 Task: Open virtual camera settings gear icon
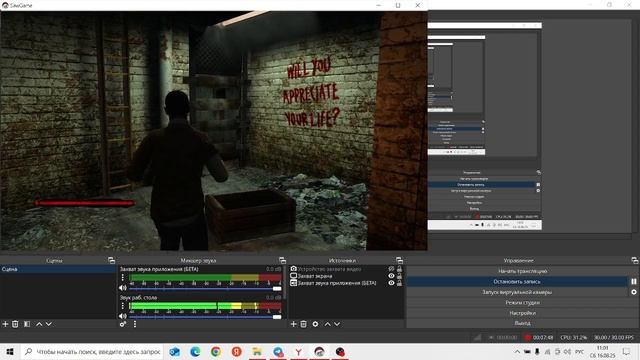pos(633,292)
